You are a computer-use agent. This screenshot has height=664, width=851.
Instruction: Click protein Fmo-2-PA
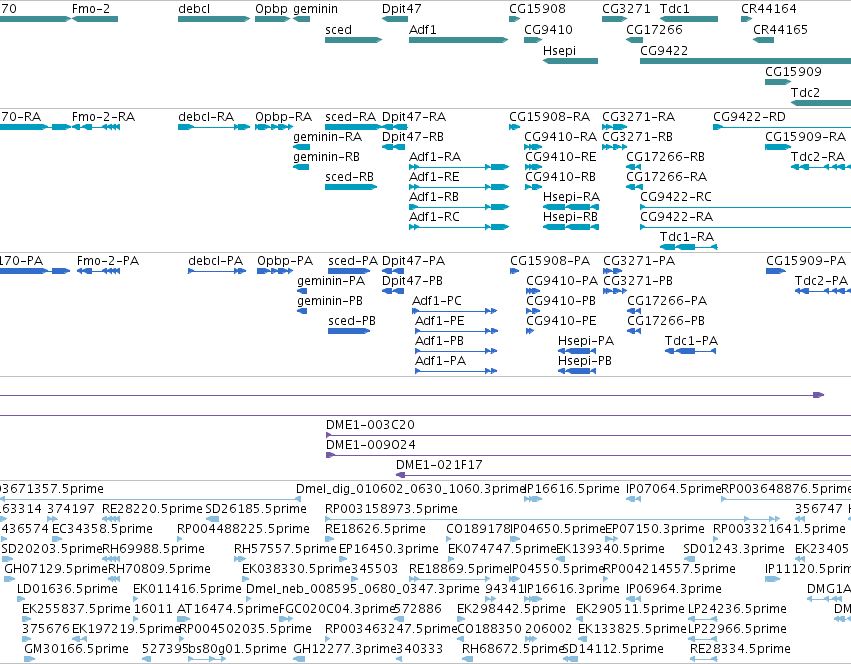(98, 271)
